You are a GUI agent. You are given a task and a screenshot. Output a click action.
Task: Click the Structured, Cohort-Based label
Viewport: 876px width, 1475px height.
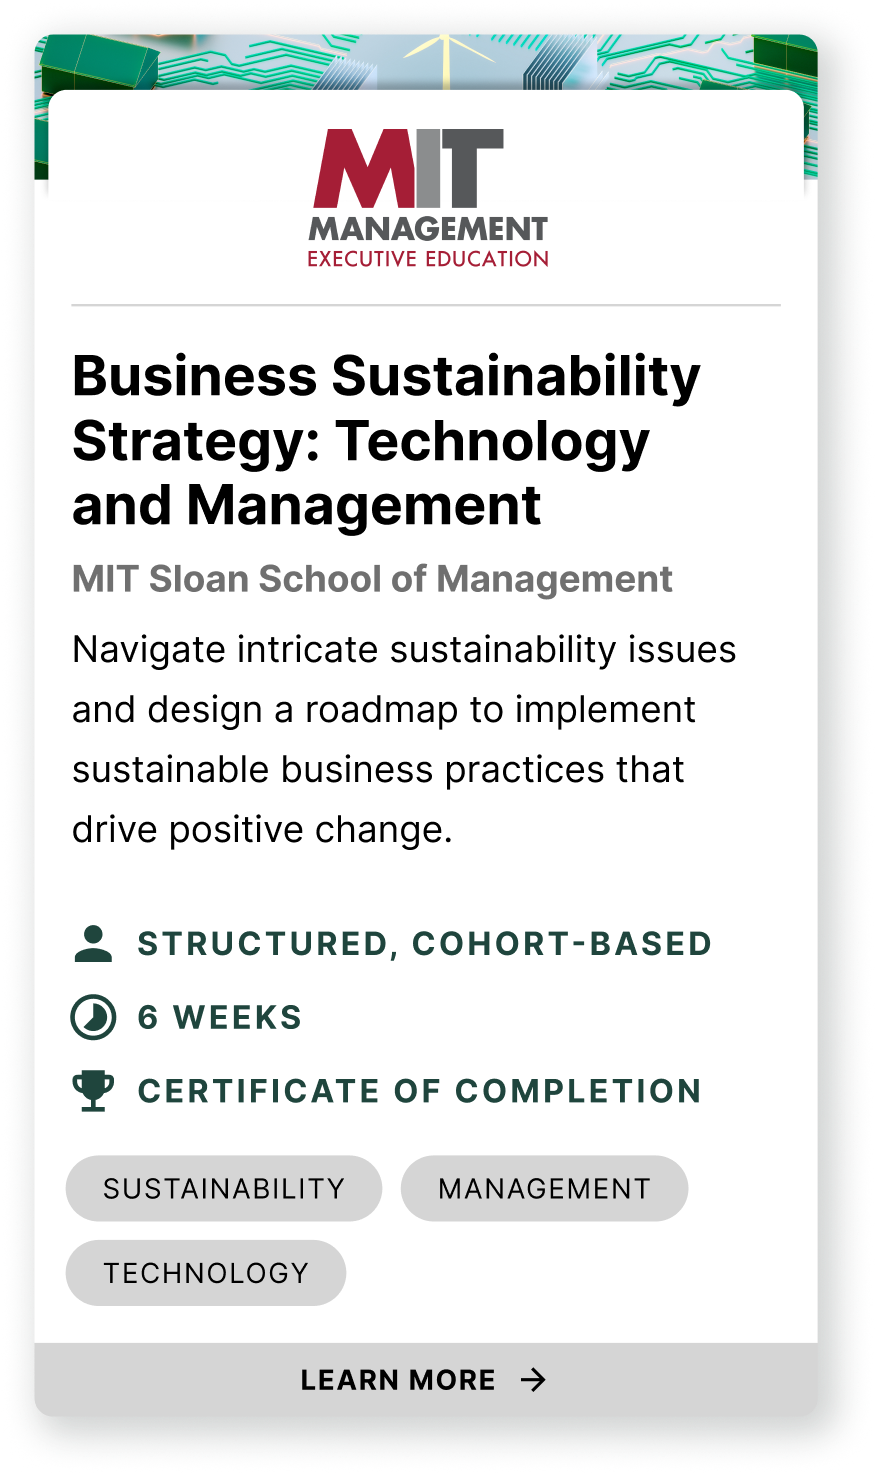(424, 944)
